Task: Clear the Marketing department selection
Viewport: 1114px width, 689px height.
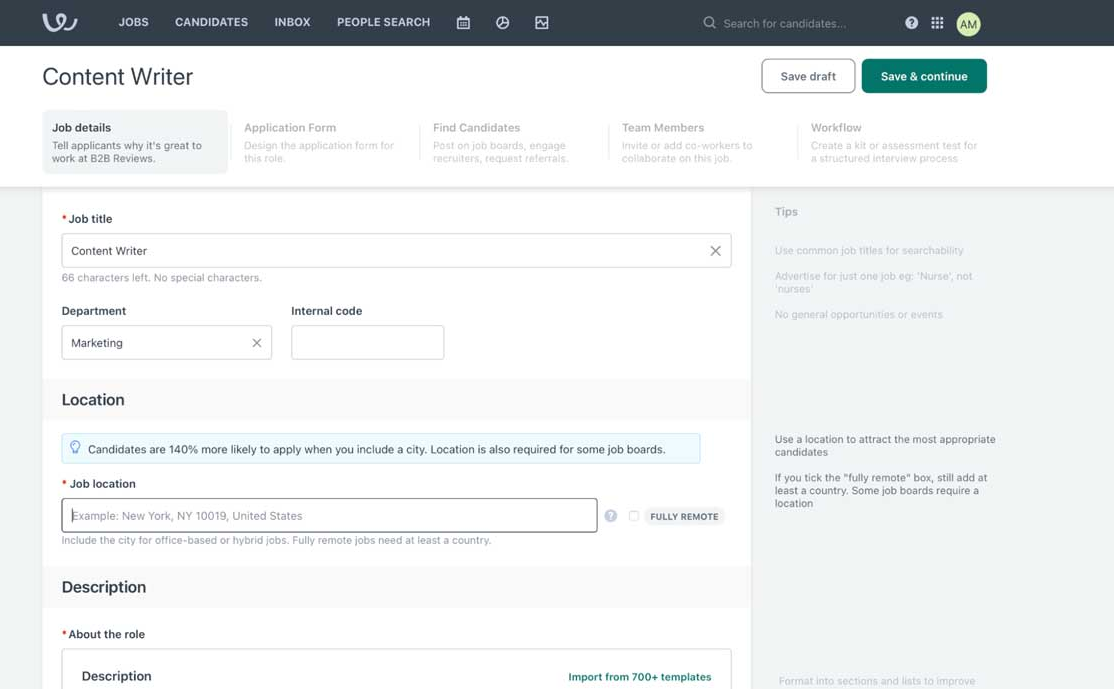Action: click(257, 343)
